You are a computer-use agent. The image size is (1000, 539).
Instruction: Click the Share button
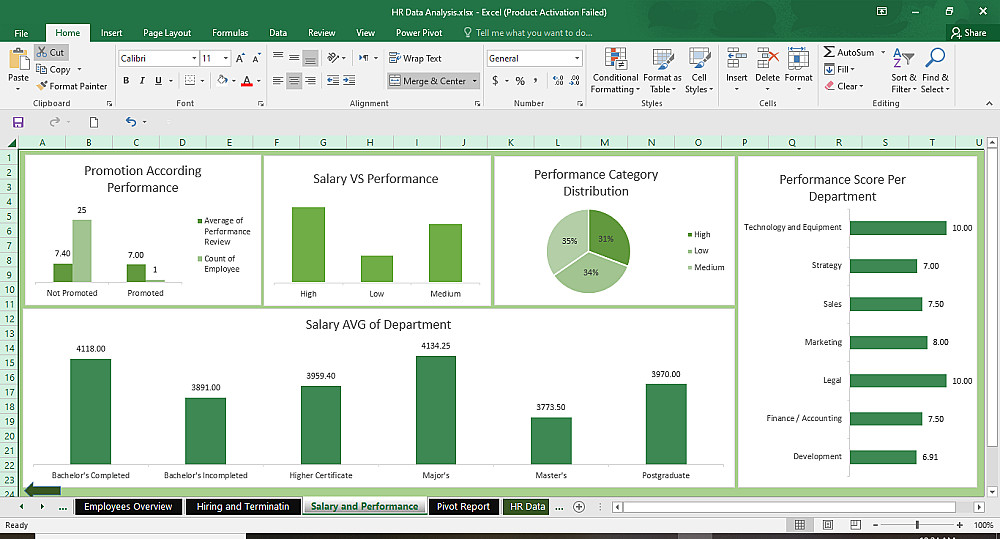tap(968, 33)
